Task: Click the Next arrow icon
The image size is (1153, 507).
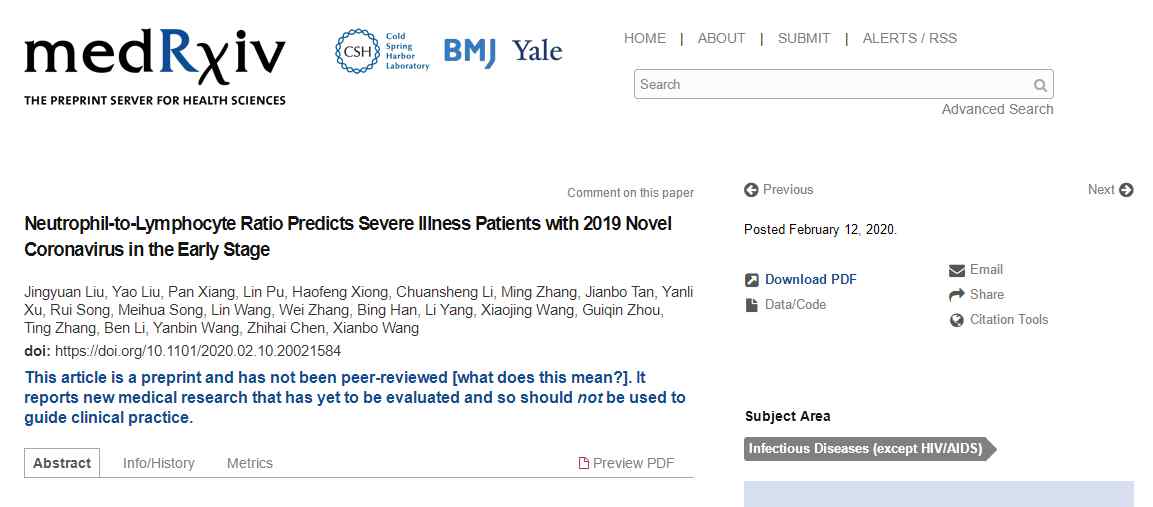Action: click(x=1126, y=190)
